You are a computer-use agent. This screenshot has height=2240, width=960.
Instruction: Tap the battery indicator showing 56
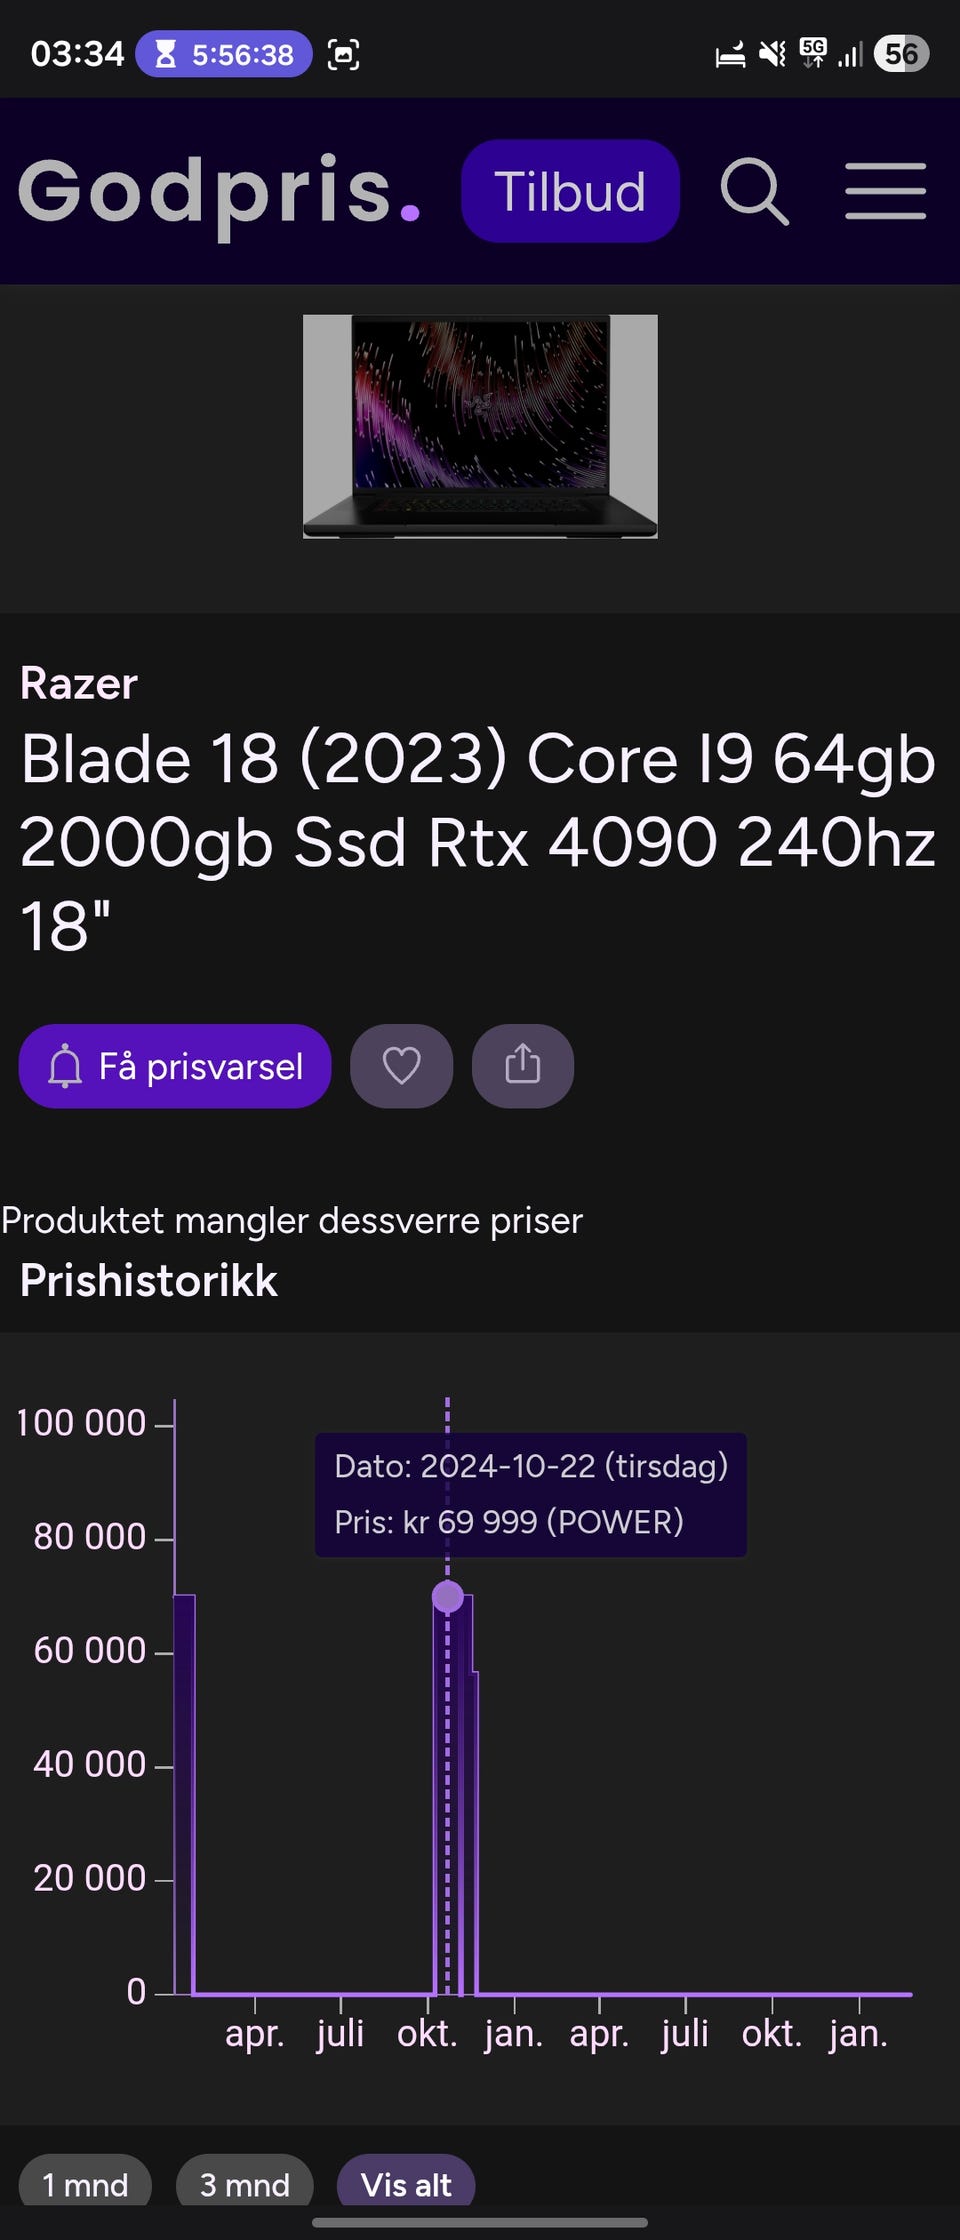pos(901,54)
